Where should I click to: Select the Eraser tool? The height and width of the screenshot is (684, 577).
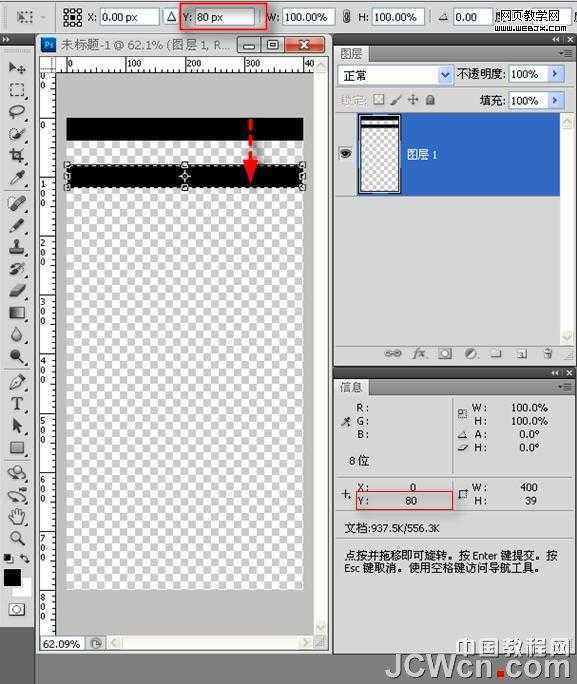(x=17, y=291)
